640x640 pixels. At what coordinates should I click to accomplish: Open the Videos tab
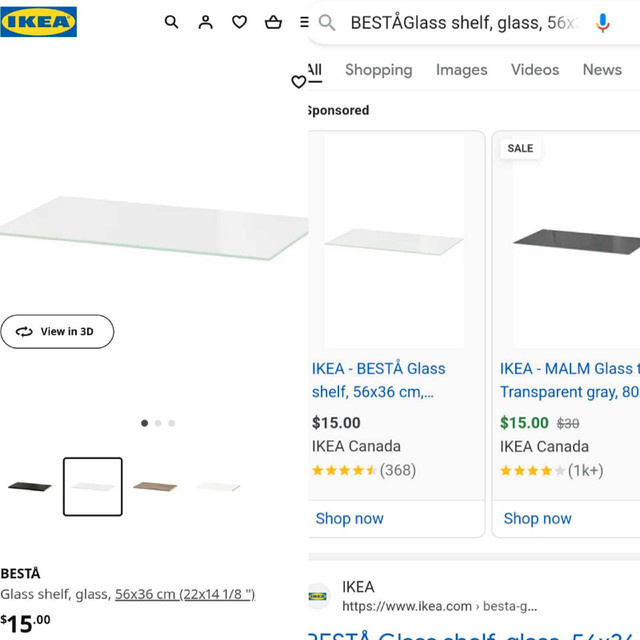[x=535, y=69]
